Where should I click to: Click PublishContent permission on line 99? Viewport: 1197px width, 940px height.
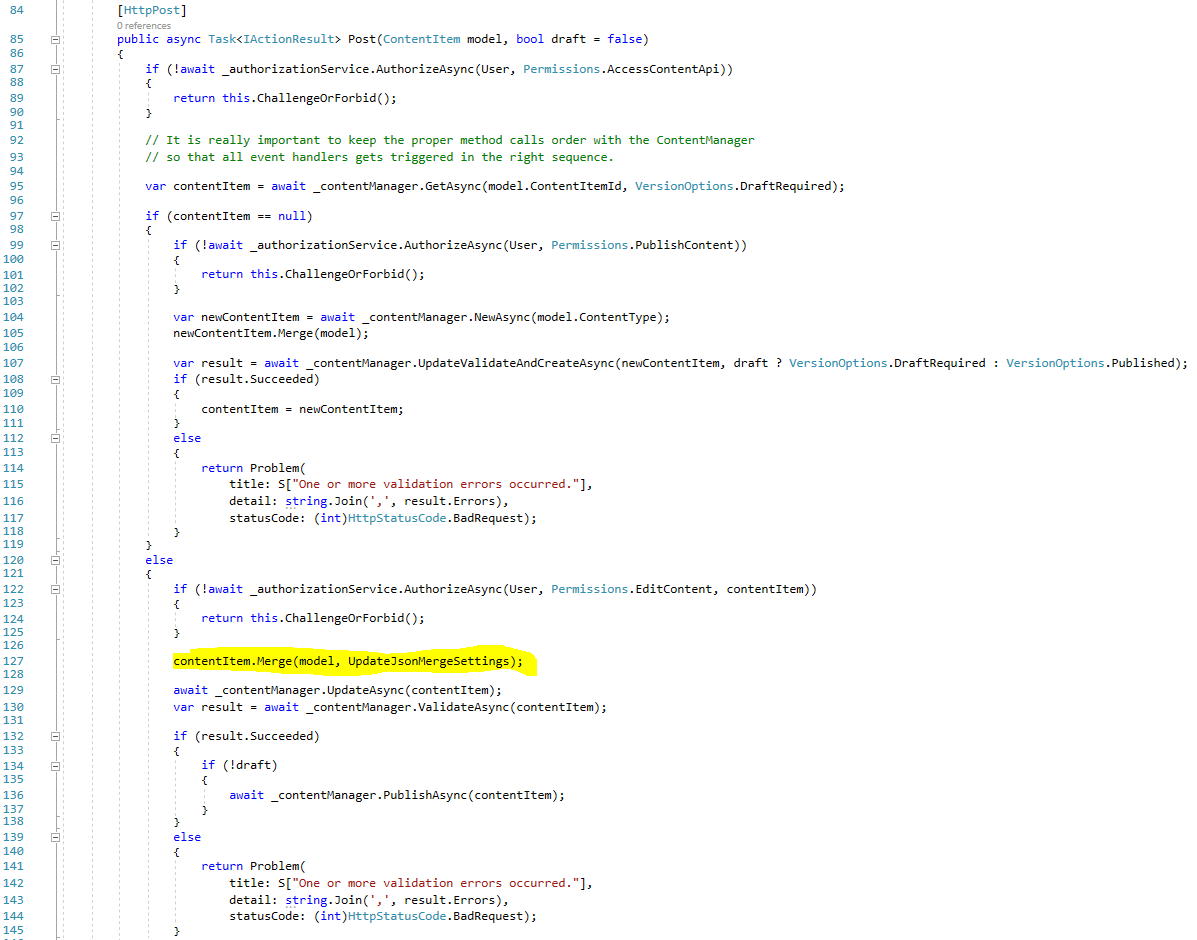(683, 245)
